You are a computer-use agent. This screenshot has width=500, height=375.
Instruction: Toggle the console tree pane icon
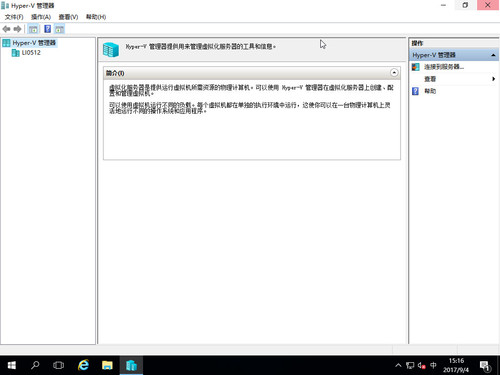[x=33, y=29]
